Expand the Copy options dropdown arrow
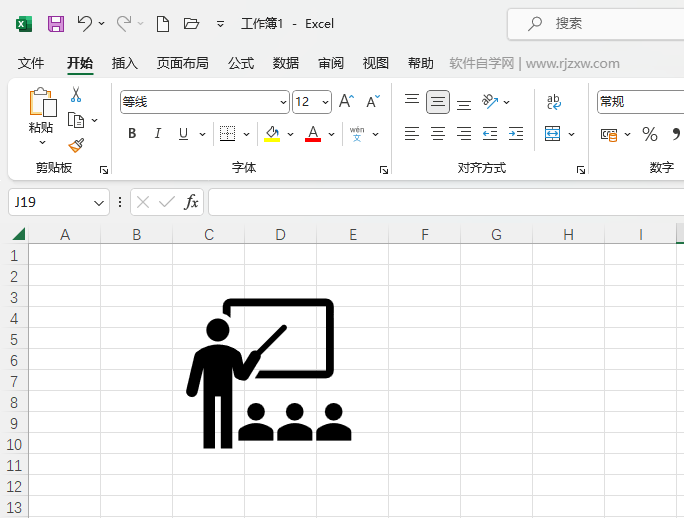This screenshot has width=684, height=518. click(x=95, y=120)
